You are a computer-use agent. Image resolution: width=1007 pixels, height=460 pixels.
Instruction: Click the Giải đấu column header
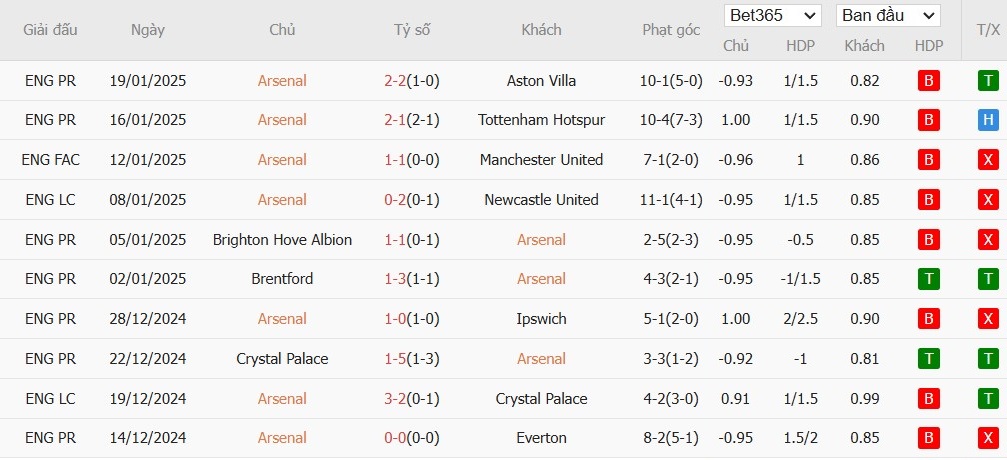(50, 30)
